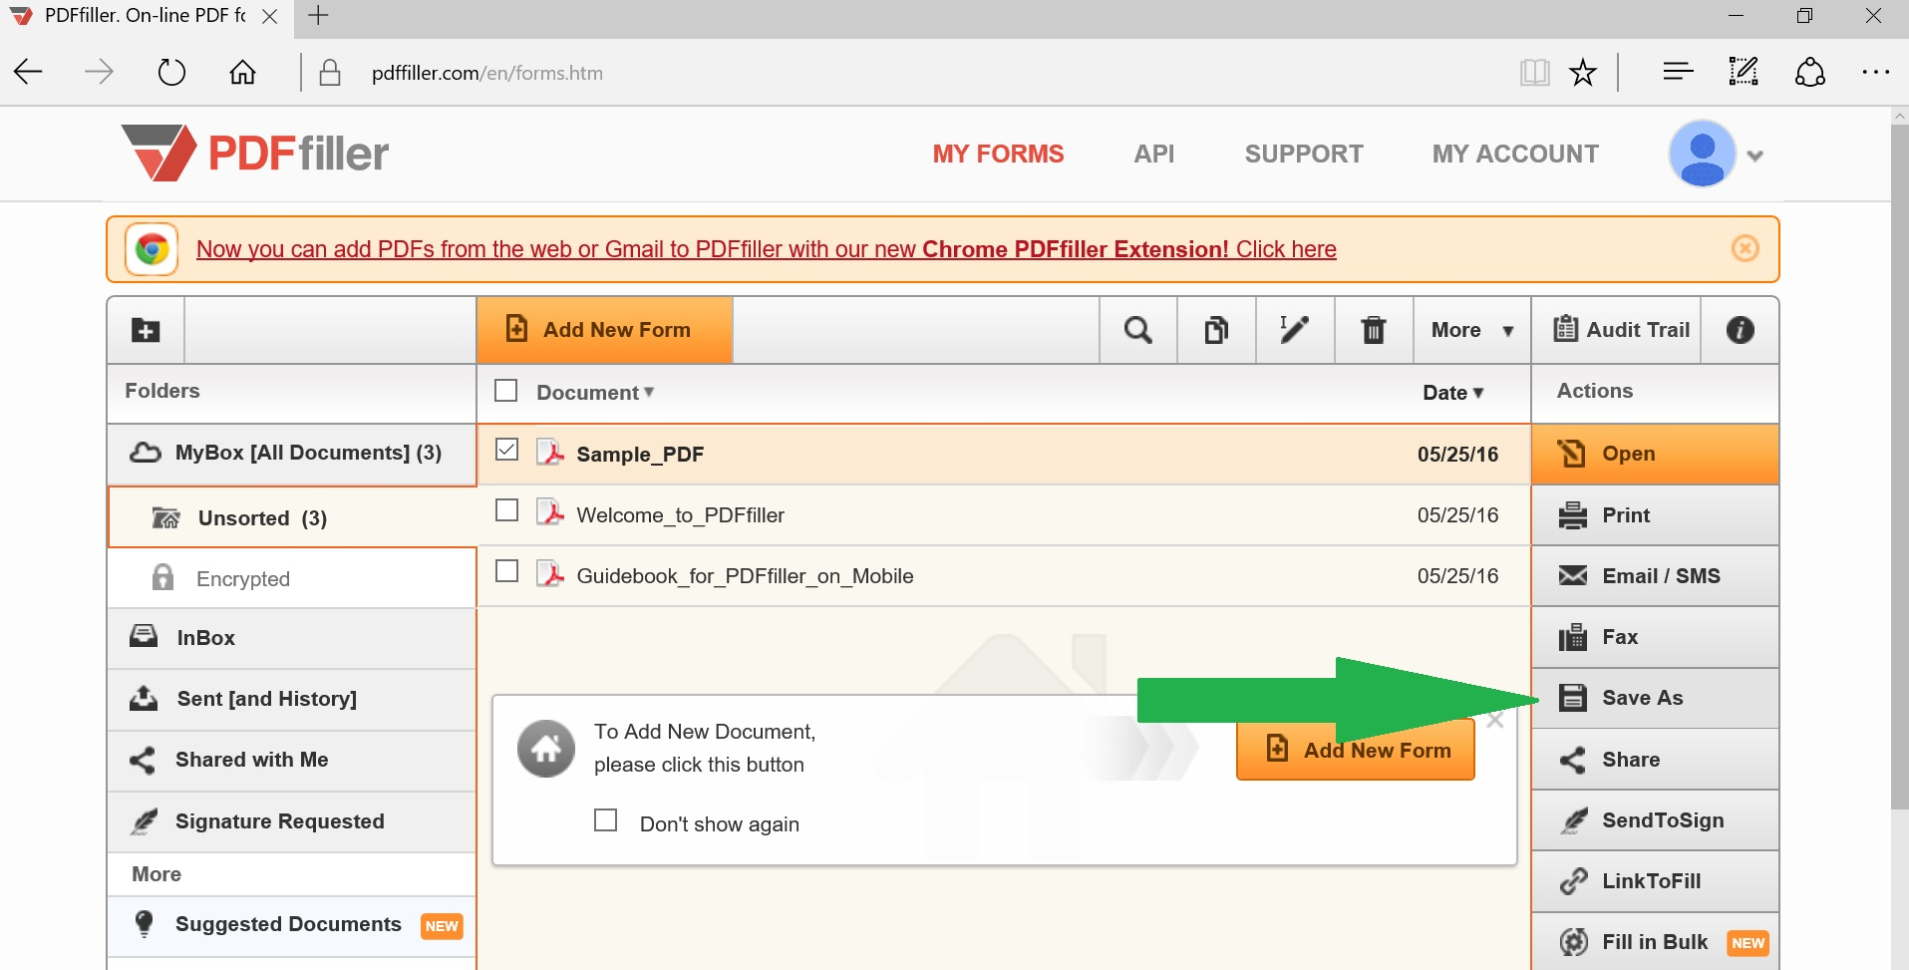Open the search icon in toolbar
This screenshot has height=970, width=1909.
[x=1137, y=330]
